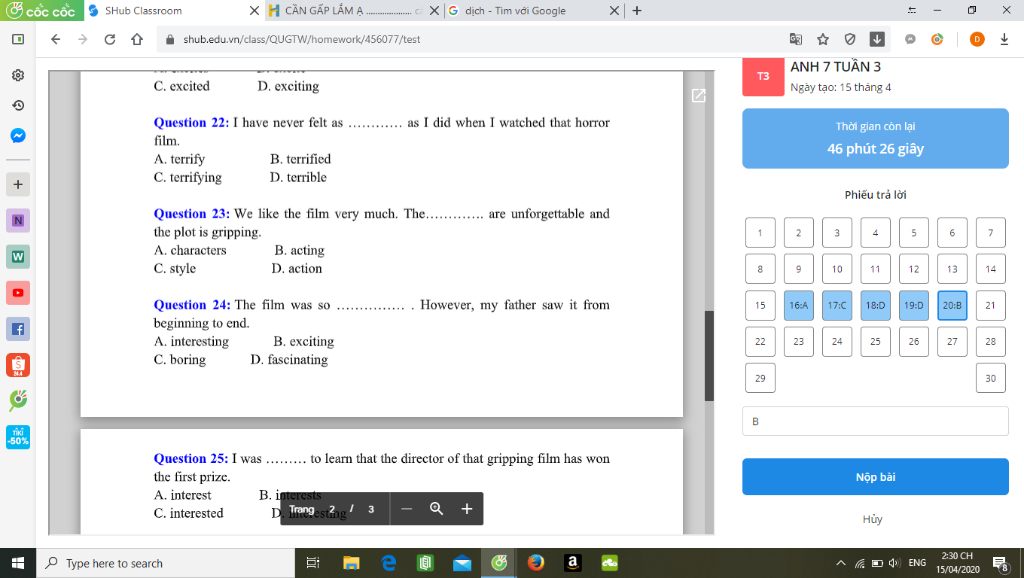Select answered question 18:D

(x=875, y=305)
